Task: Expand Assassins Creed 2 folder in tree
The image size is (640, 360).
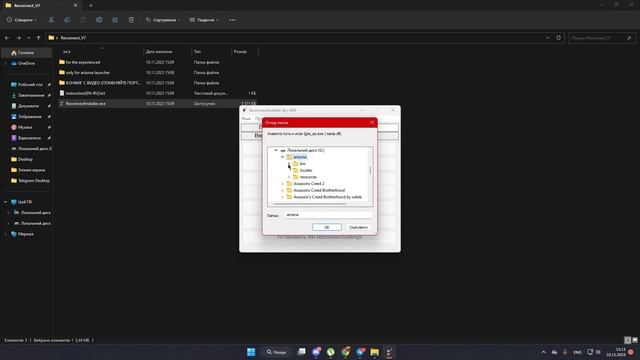Action: click(x=282, y=184)
